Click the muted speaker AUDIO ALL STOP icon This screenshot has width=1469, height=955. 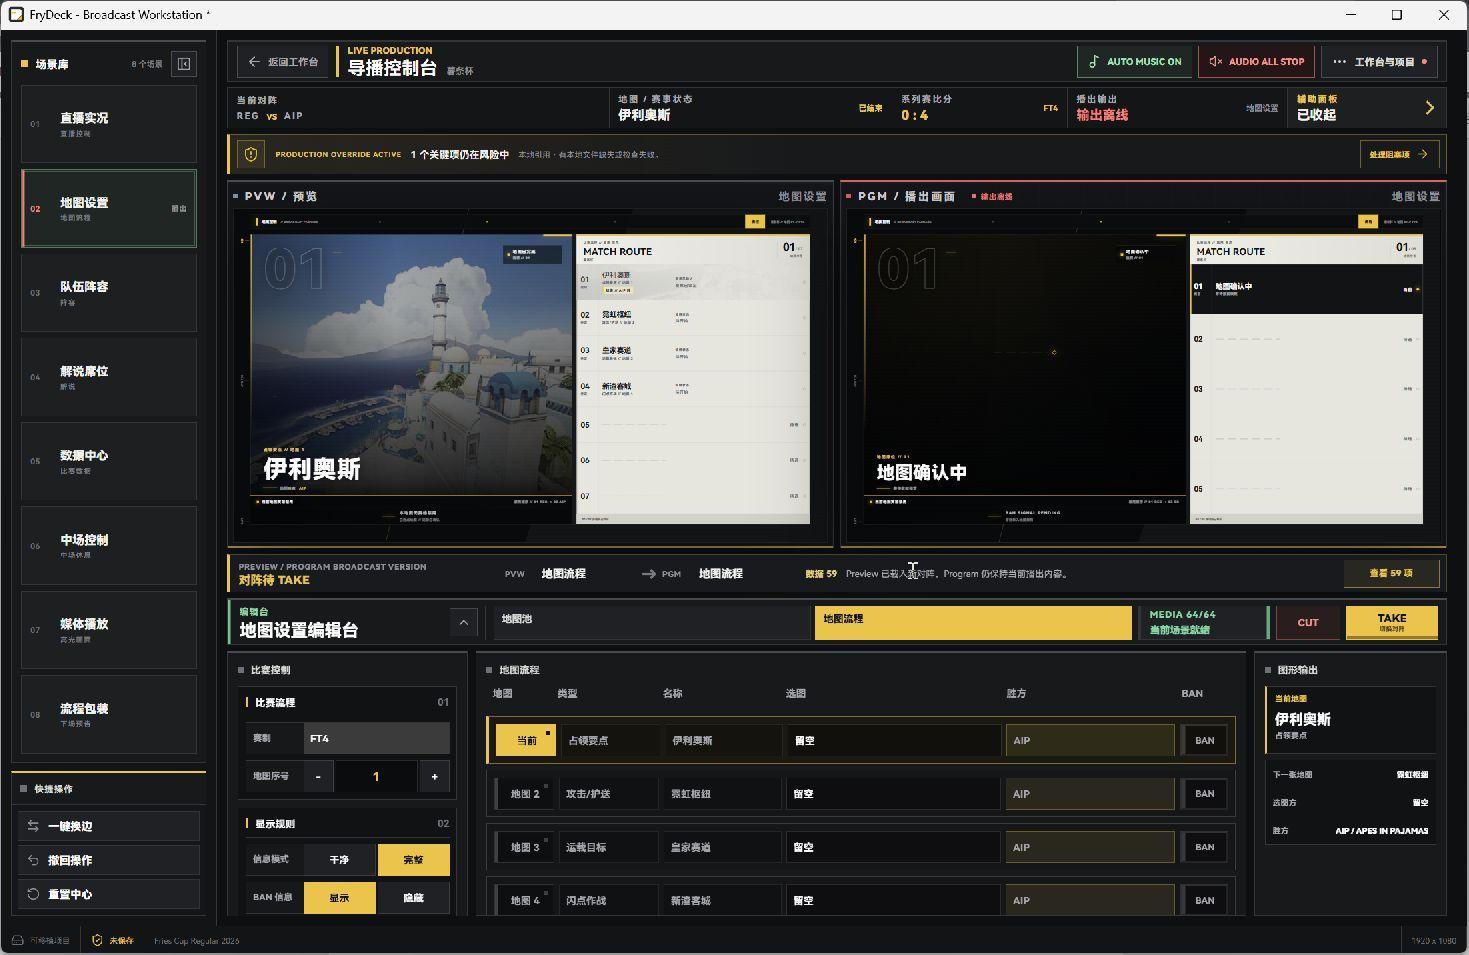coord(1215,62)
